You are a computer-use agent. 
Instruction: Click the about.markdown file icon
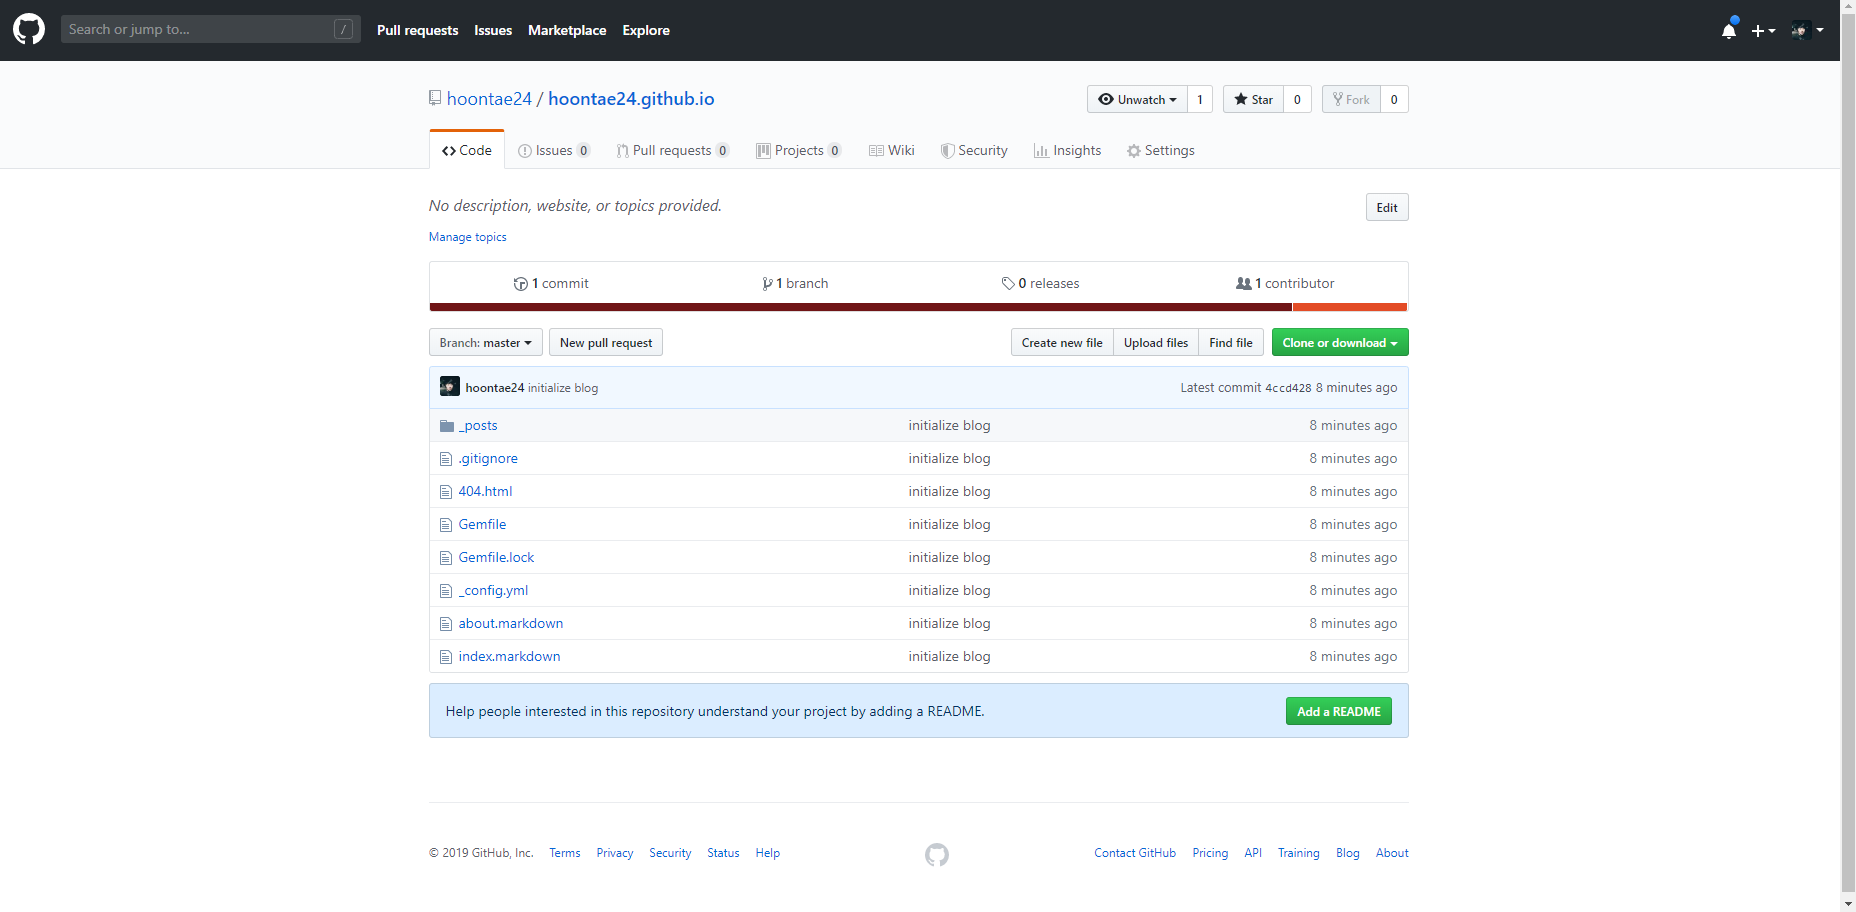[446, 624]
